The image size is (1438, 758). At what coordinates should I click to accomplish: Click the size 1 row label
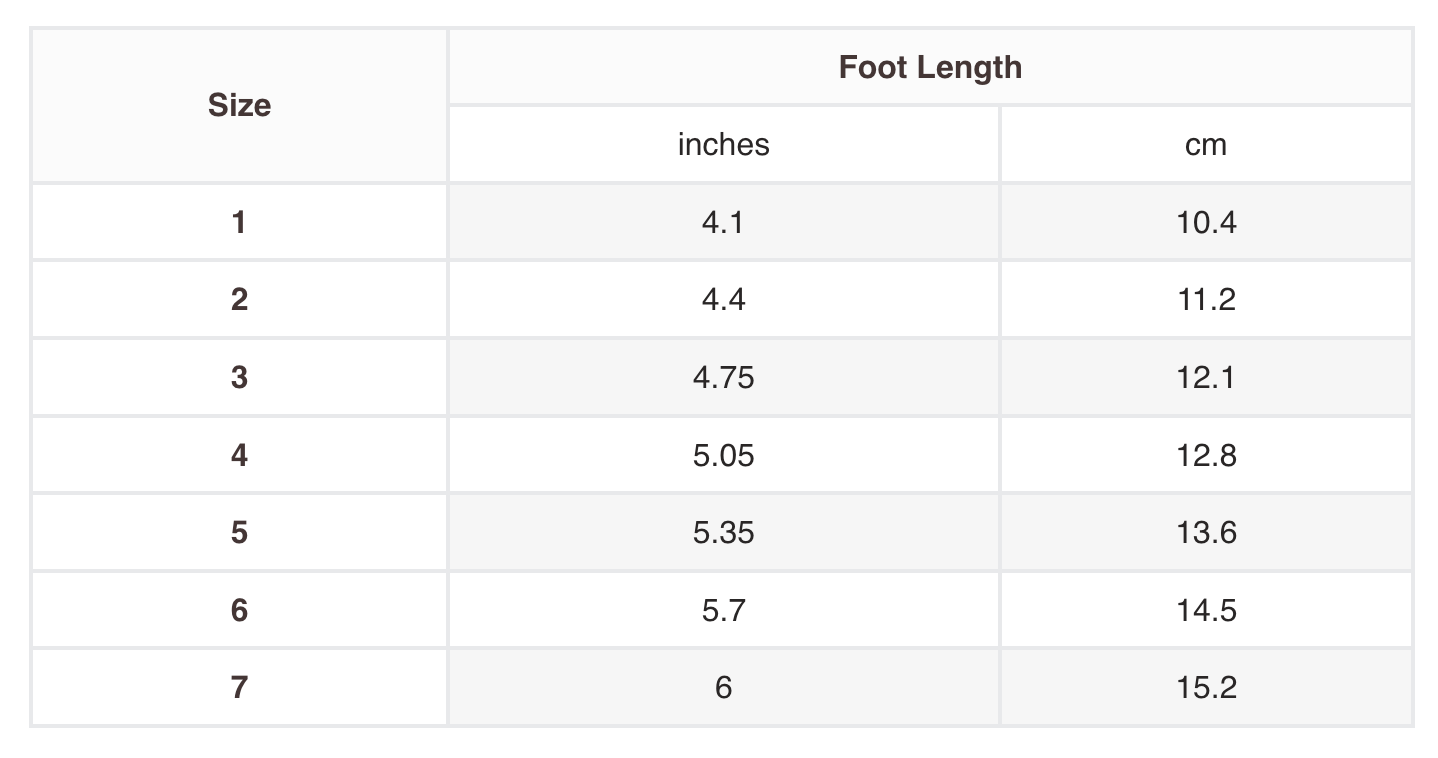click(x=239, y=222)
